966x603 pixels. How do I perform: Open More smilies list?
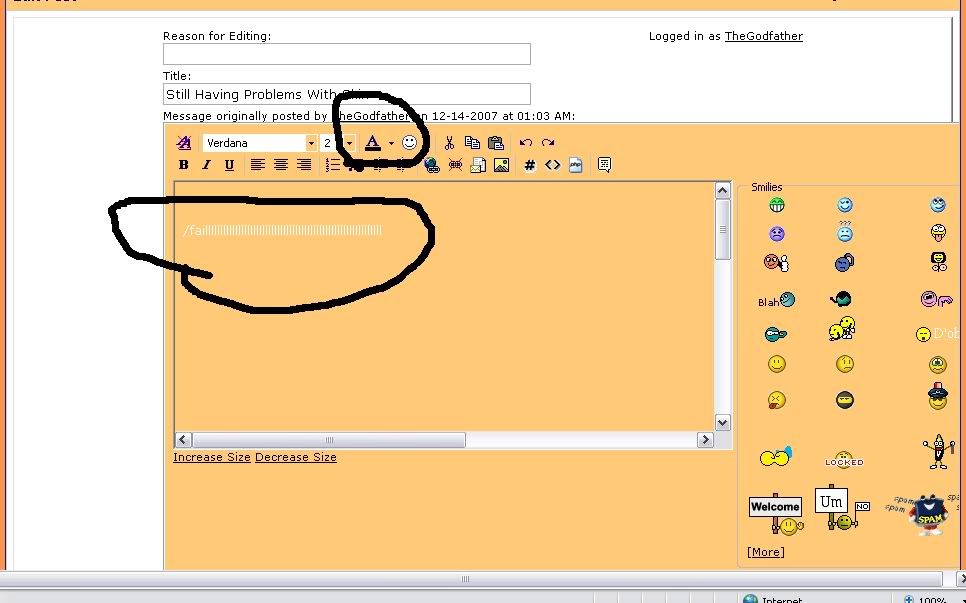(765, 552)
